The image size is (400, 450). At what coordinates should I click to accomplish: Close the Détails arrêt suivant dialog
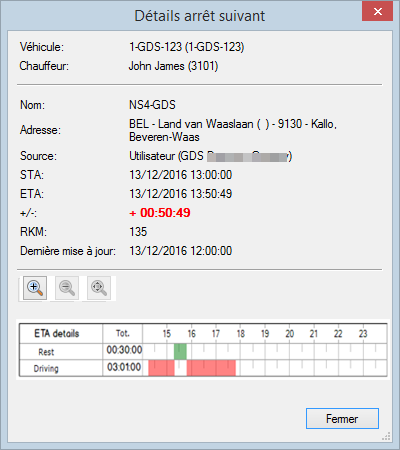click(x=377, y=11)
